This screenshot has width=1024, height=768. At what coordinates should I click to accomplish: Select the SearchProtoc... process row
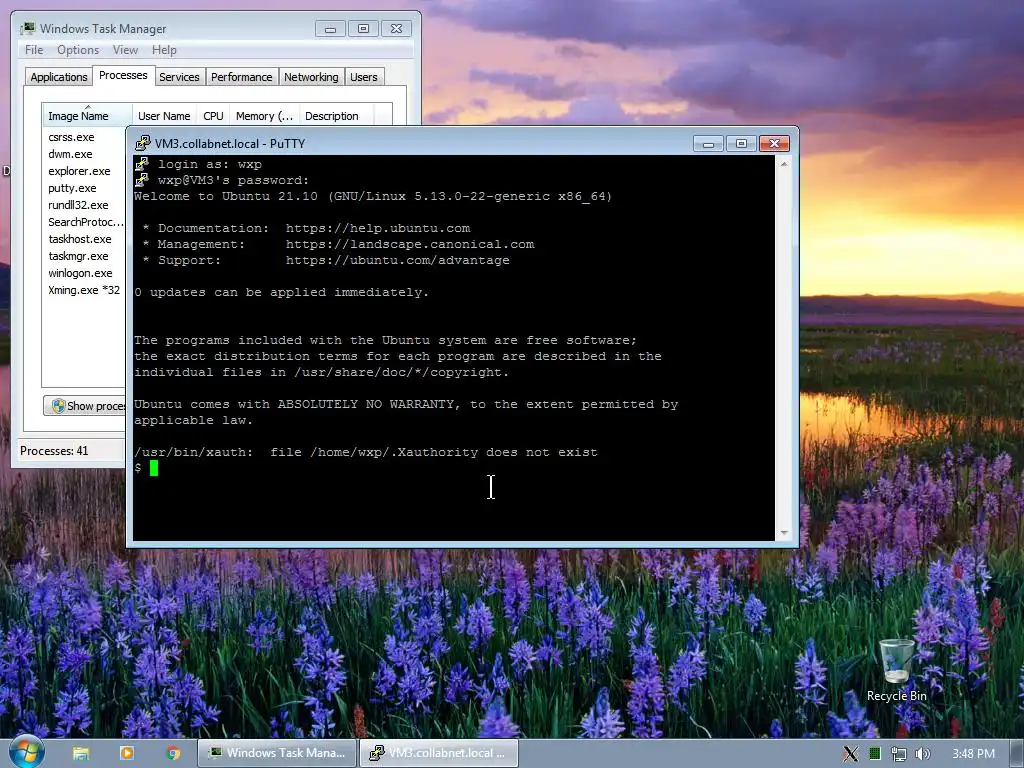click(84, 222)
